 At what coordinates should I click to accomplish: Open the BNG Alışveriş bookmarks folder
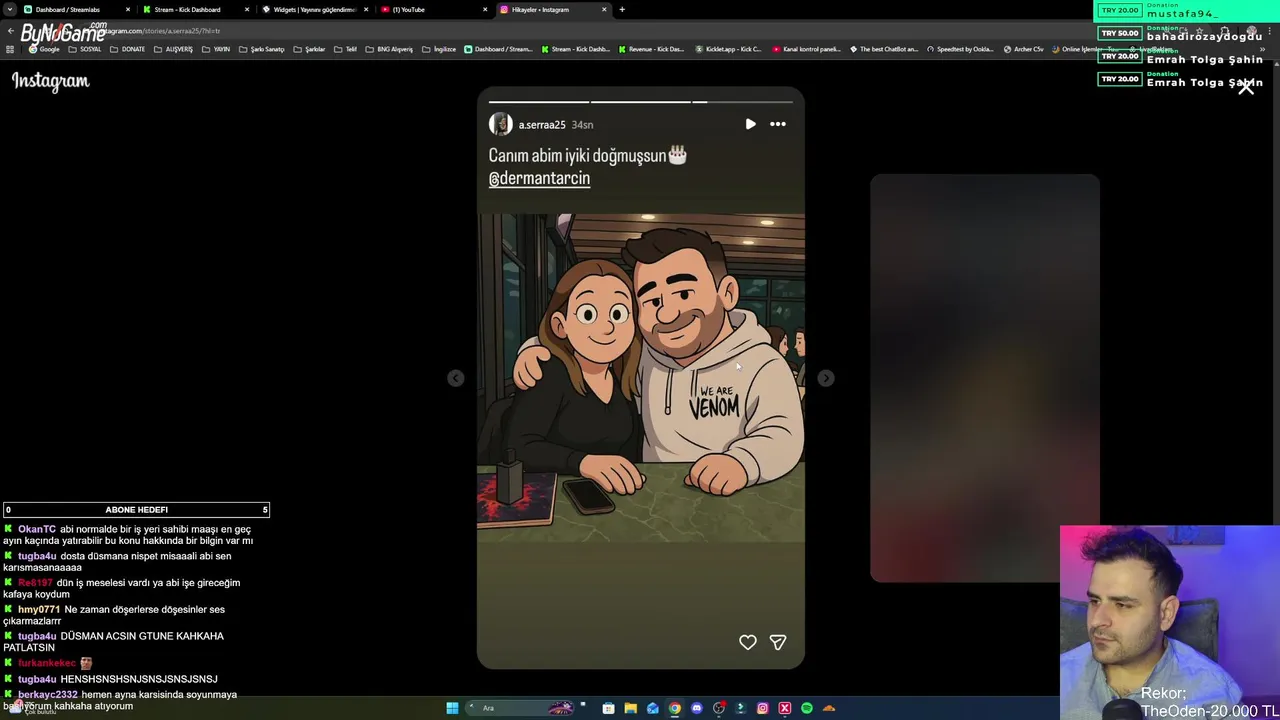tap(389, 49)
